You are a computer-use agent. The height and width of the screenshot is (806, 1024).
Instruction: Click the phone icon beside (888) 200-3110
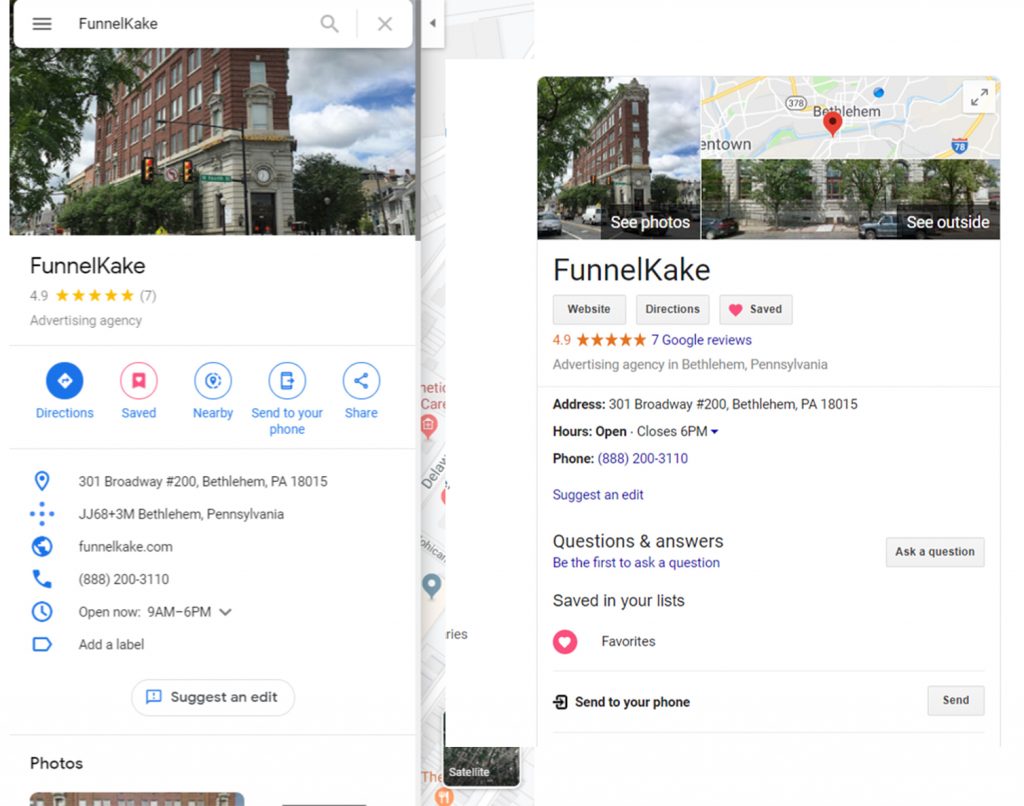click(x=42, y=579)
